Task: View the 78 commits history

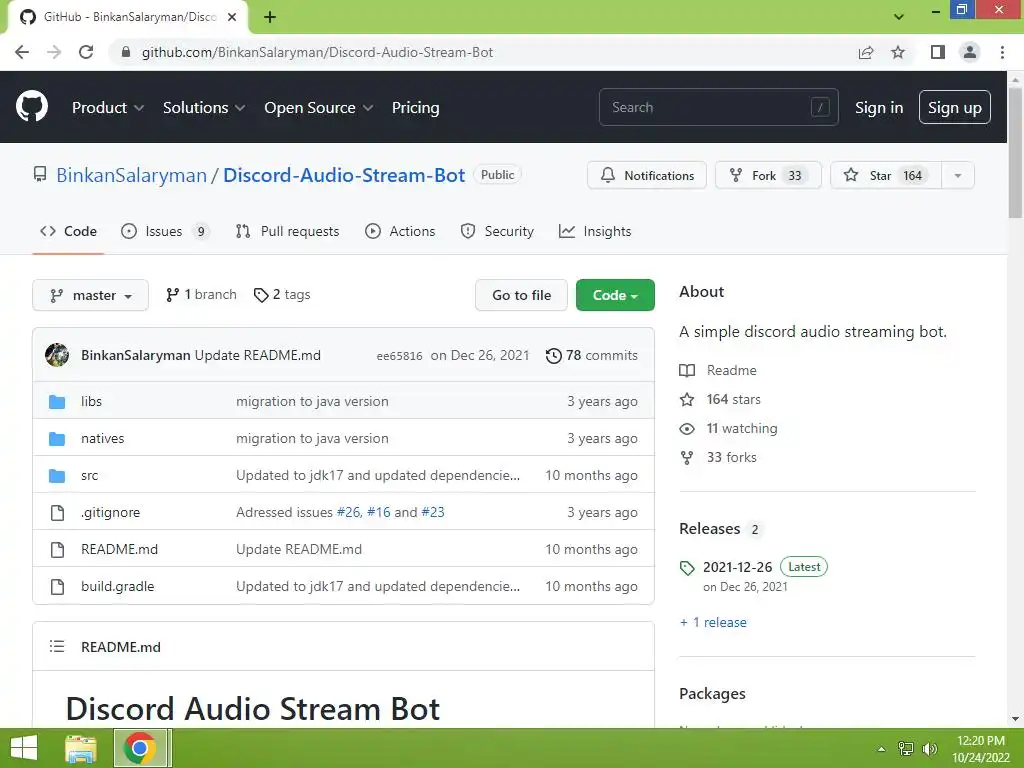Action: [592, 355]
